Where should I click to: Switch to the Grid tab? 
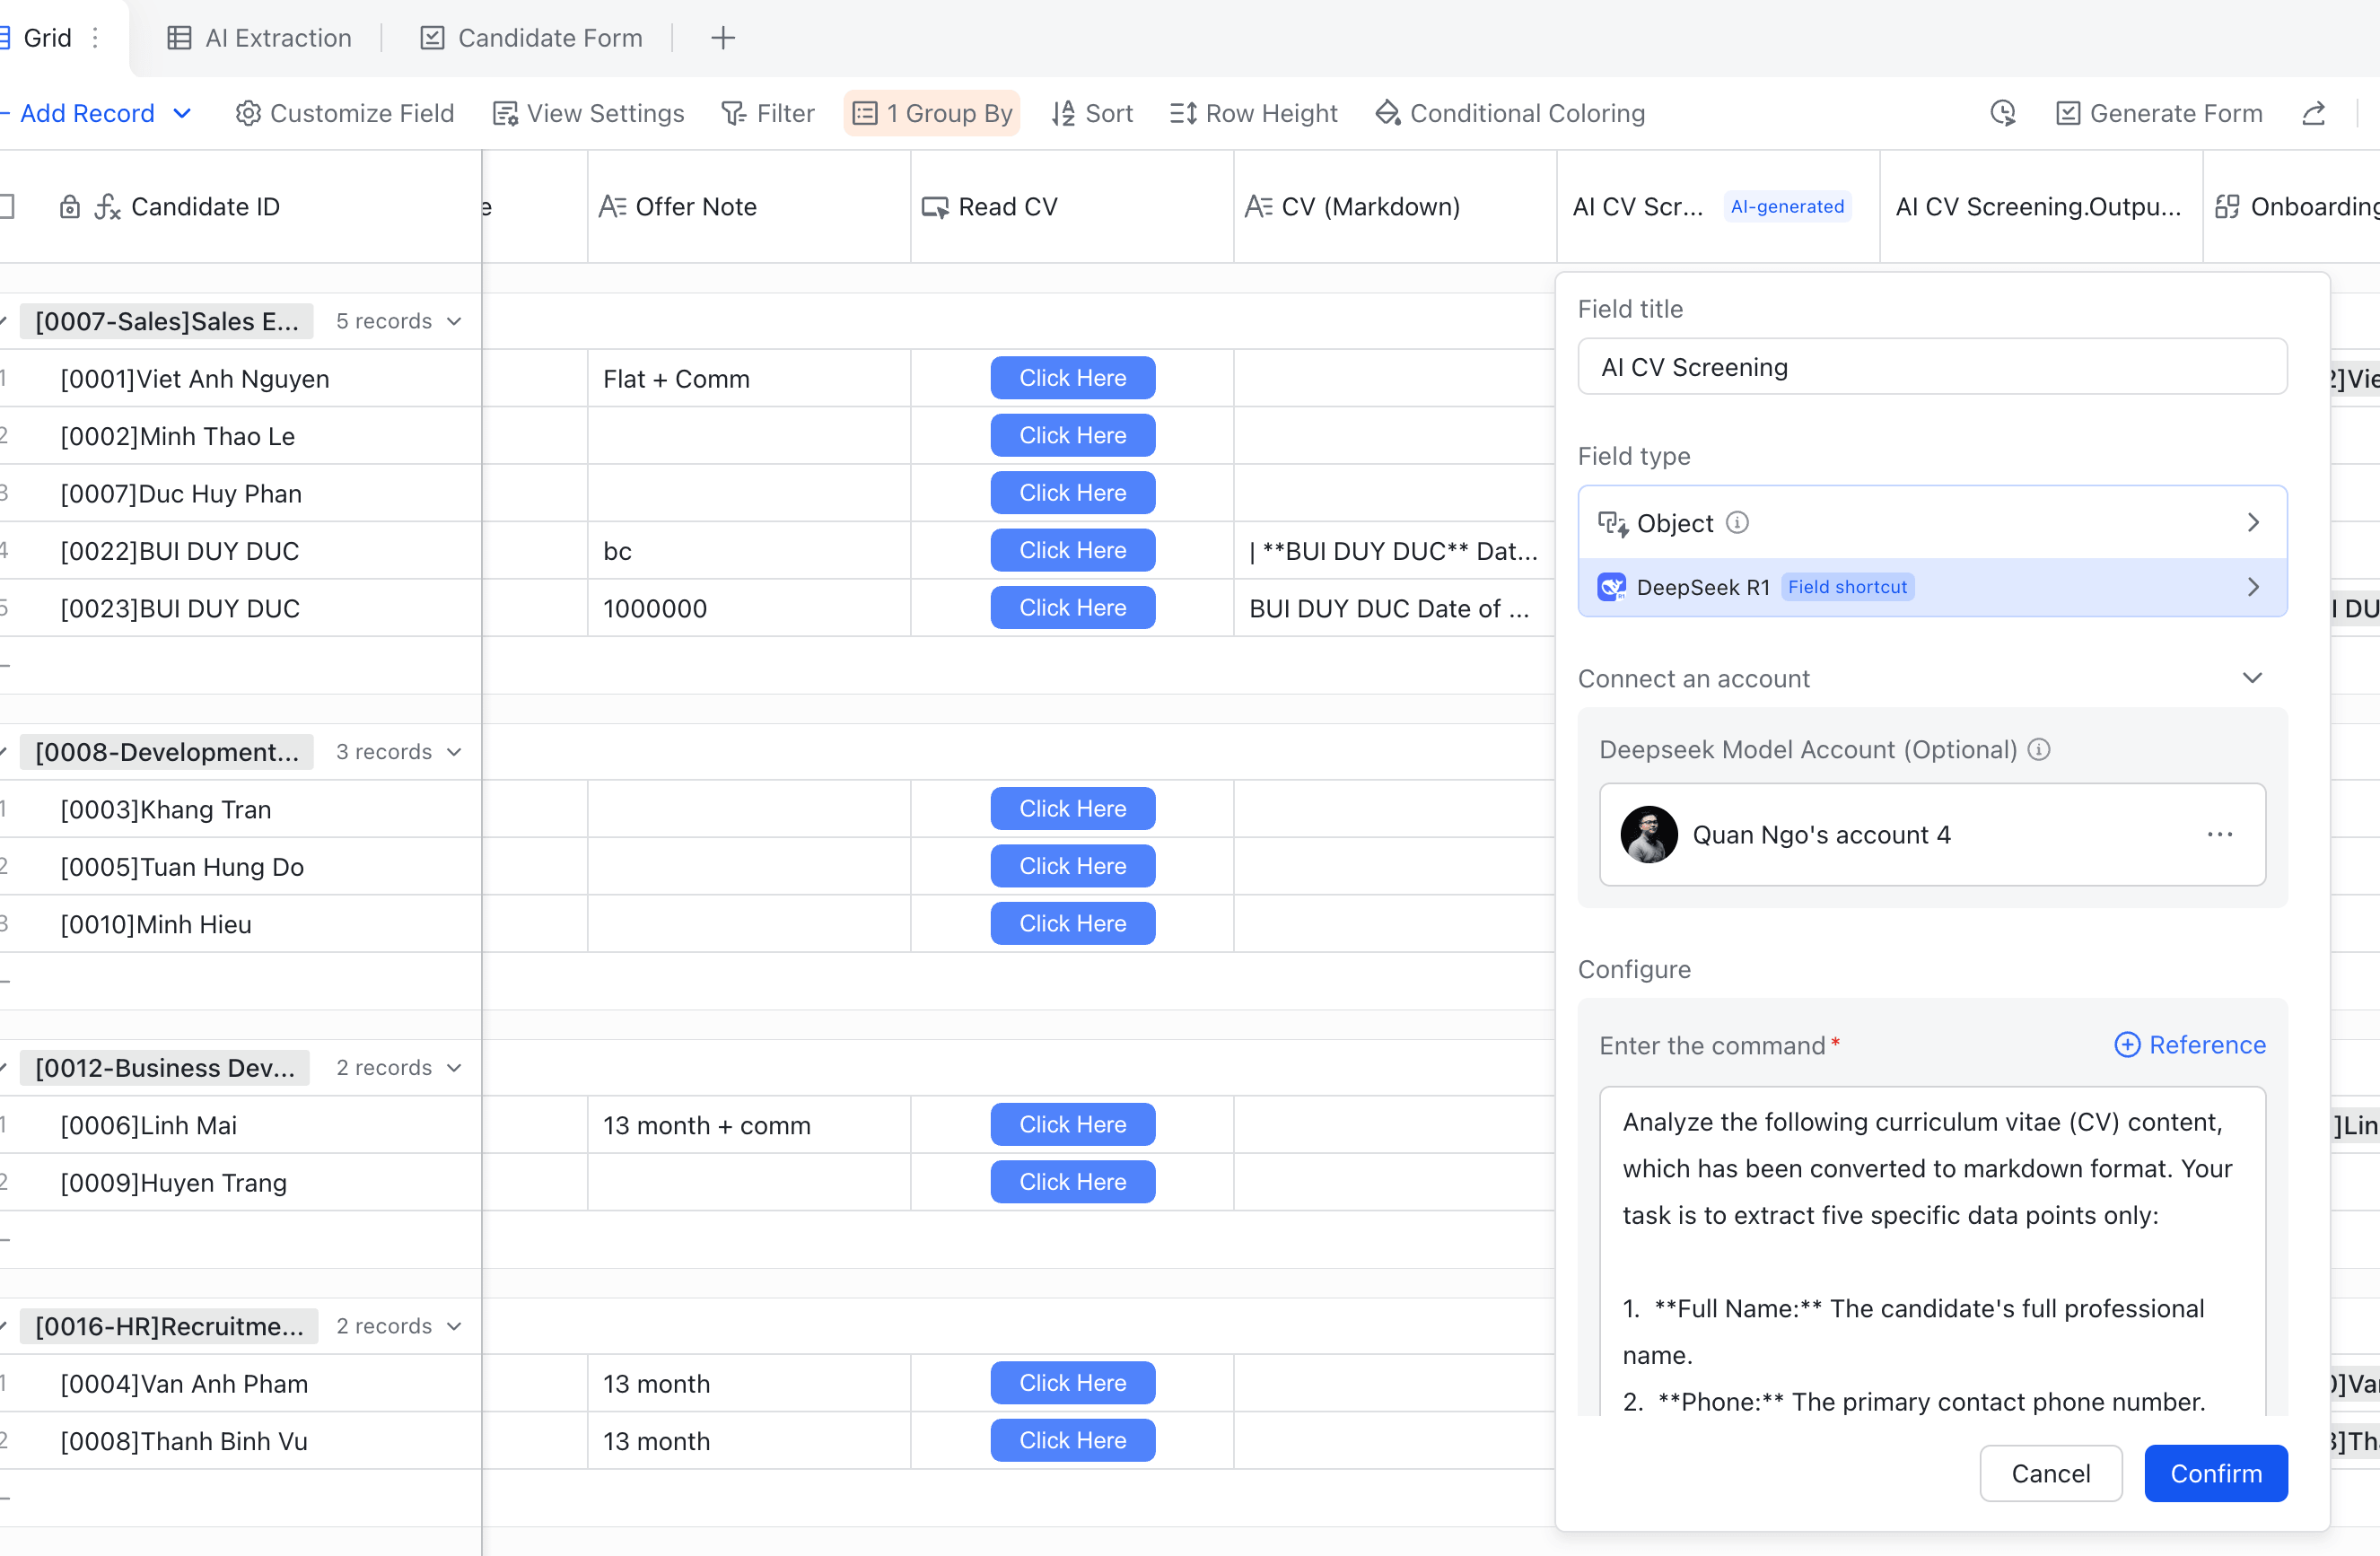[x=47, y=38]
